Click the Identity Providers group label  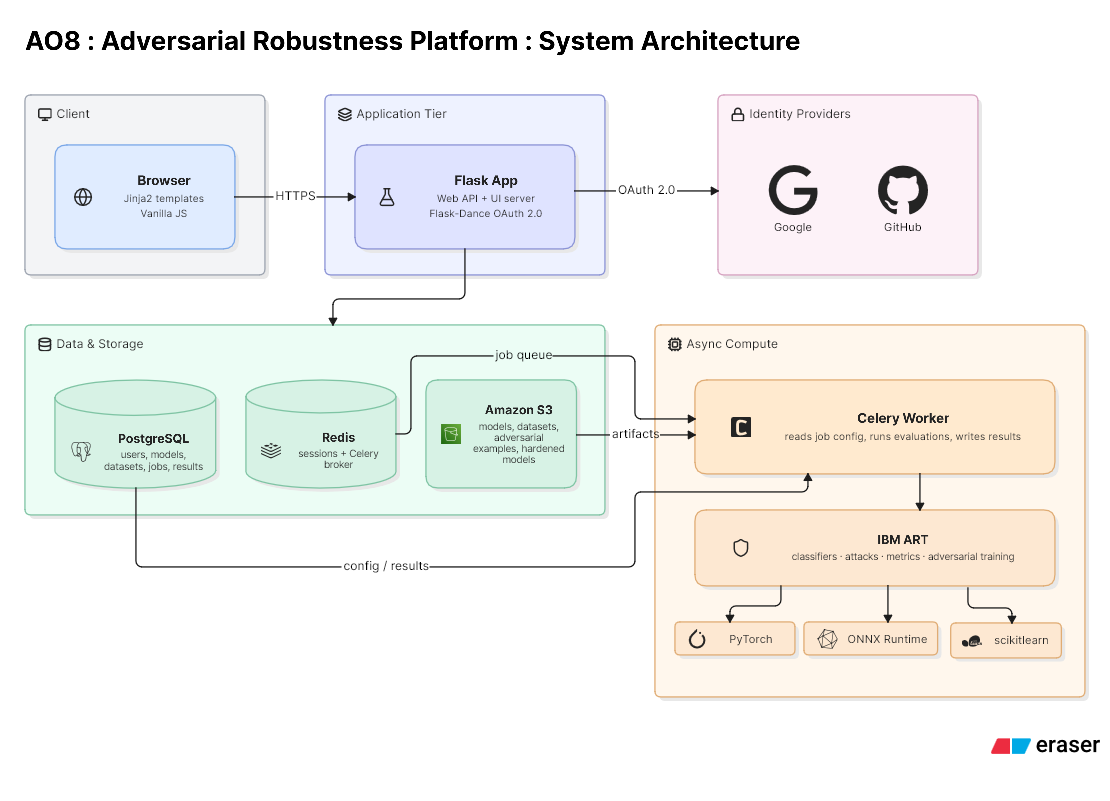[x=800, y=114]
